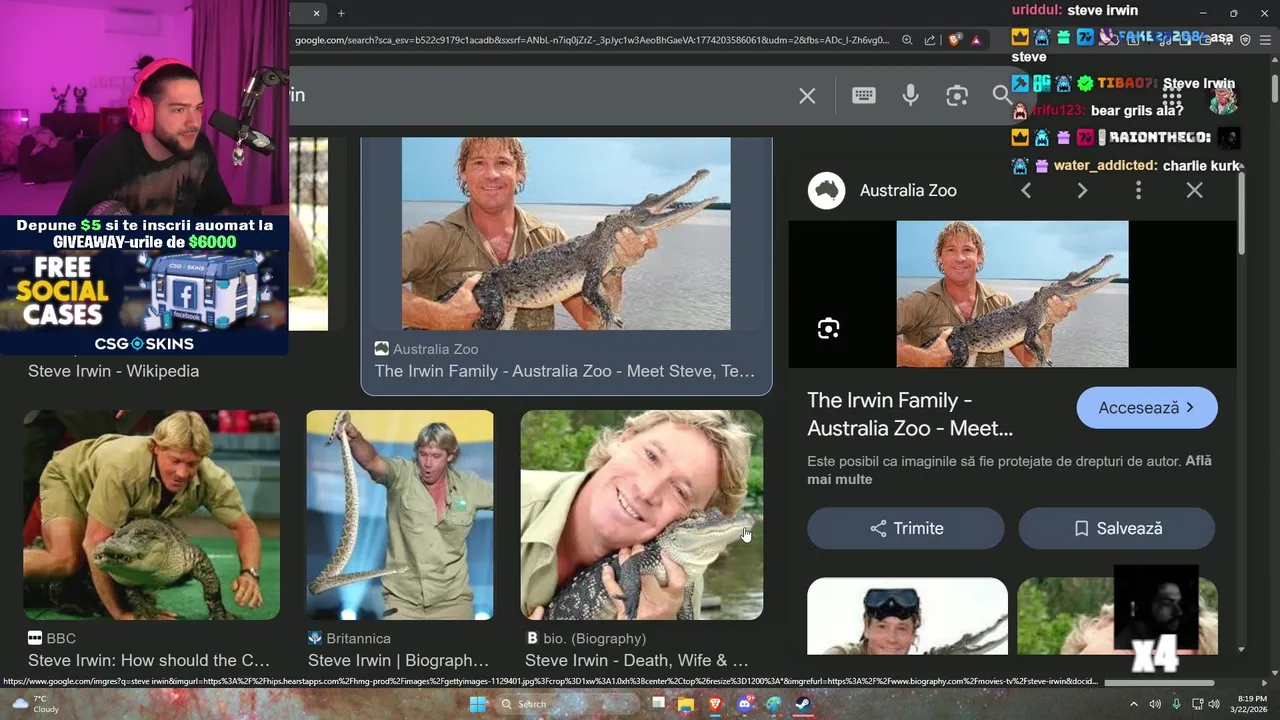Click the address bar URL field
Viewport: 1280px width, 720px height.
coord(590,40)
